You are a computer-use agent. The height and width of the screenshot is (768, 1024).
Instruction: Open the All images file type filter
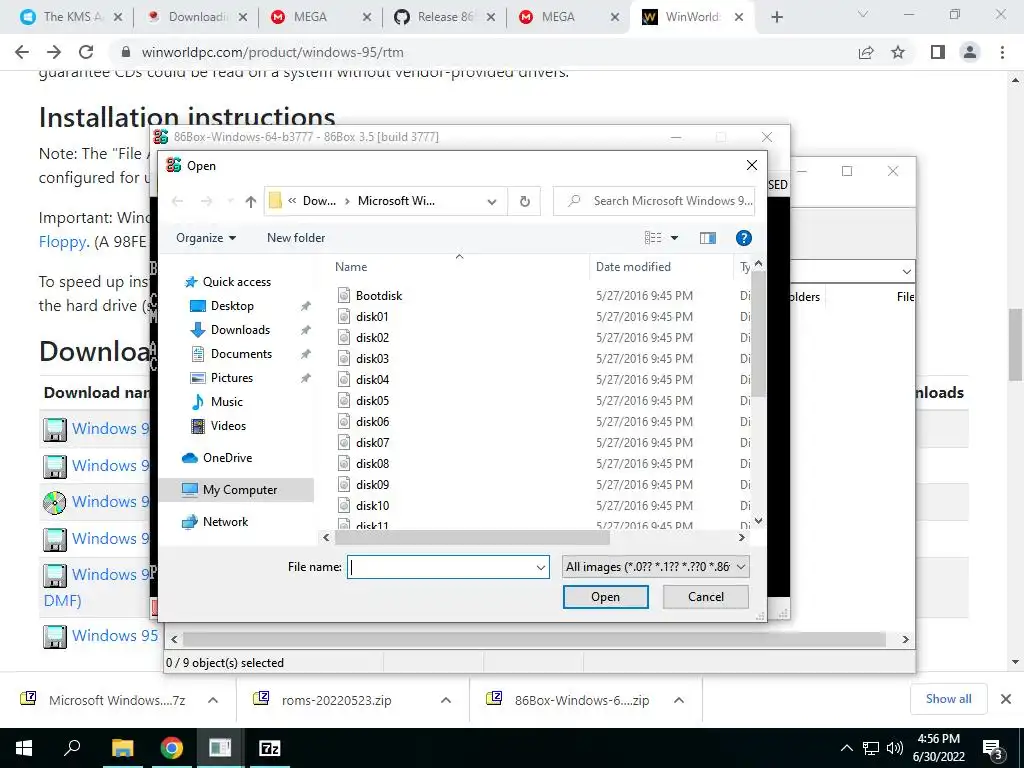(655, 567)
